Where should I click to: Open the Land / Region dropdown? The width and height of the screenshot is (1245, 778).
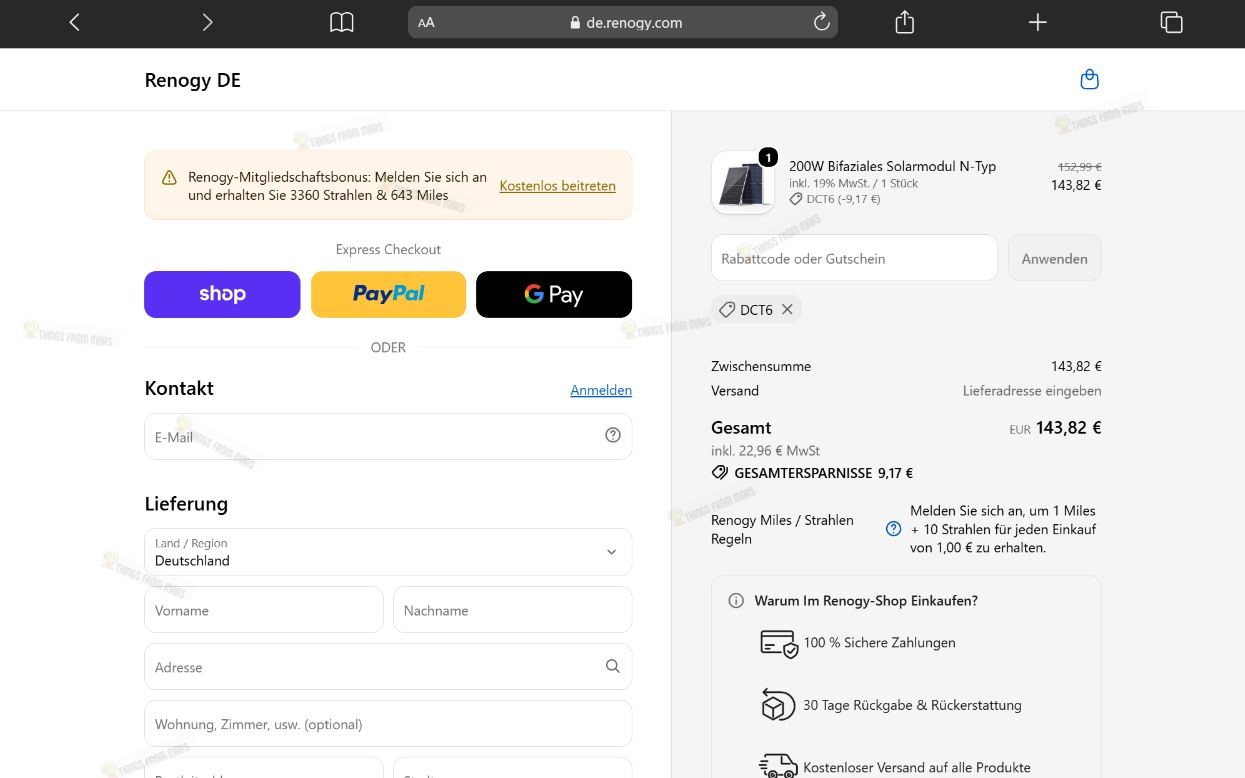tap(388, 552)
